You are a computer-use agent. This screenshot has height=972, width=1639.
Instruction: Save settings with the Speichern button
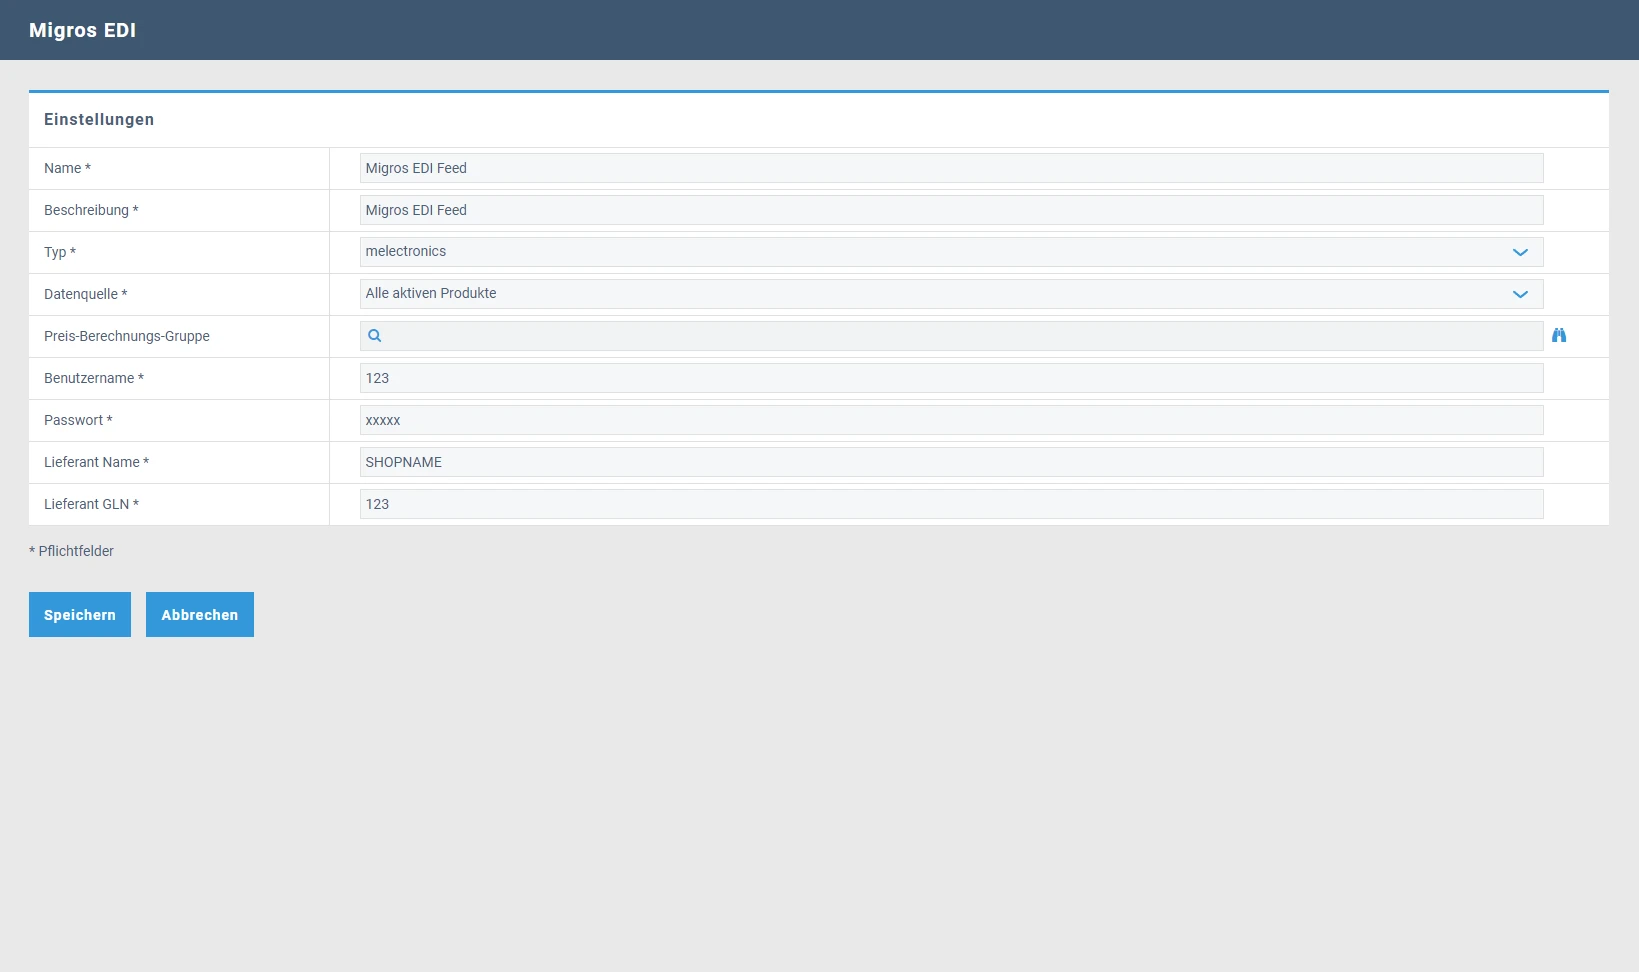point(80,615)
